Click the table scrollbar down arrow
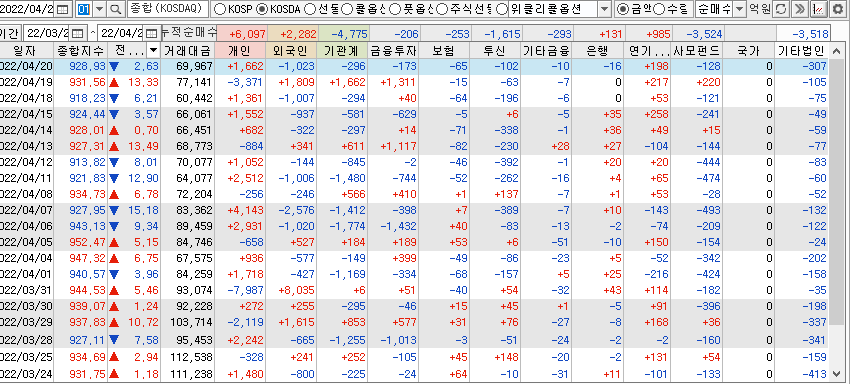 [837, 374]
